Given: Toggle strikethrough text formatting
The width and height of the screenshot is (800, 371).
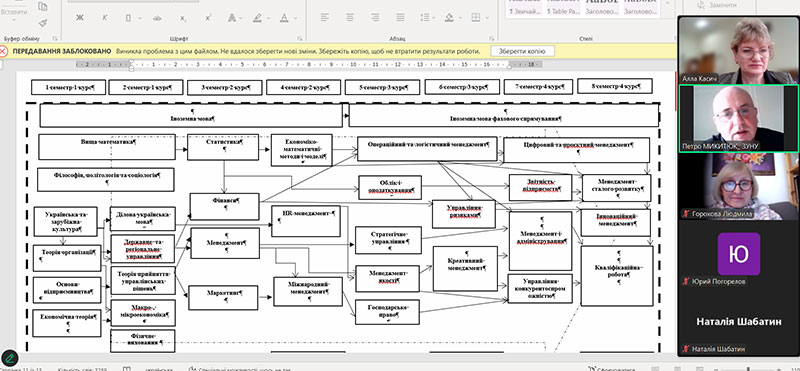Looking at the screenshot, I should 157,18.
